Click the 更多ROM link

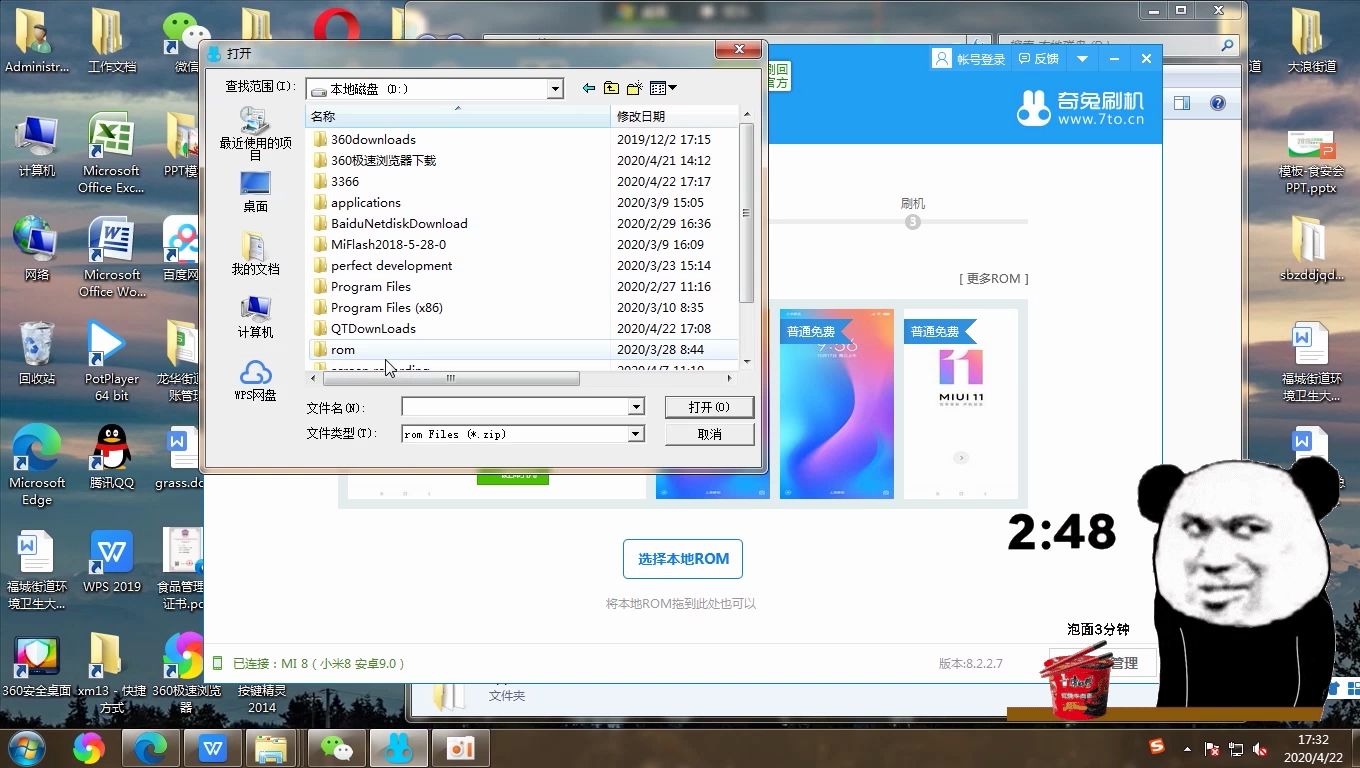click(x=993, y=279)
